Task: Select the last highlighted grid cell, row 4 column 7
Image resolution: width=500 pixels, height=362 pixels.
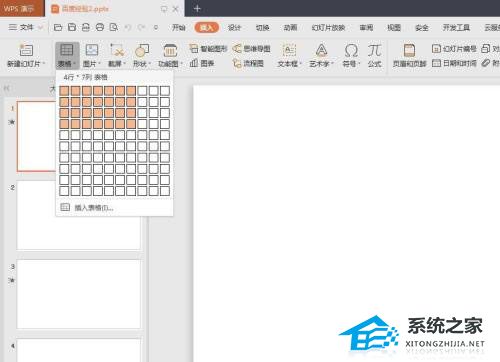Action: (x=131, y=124)
